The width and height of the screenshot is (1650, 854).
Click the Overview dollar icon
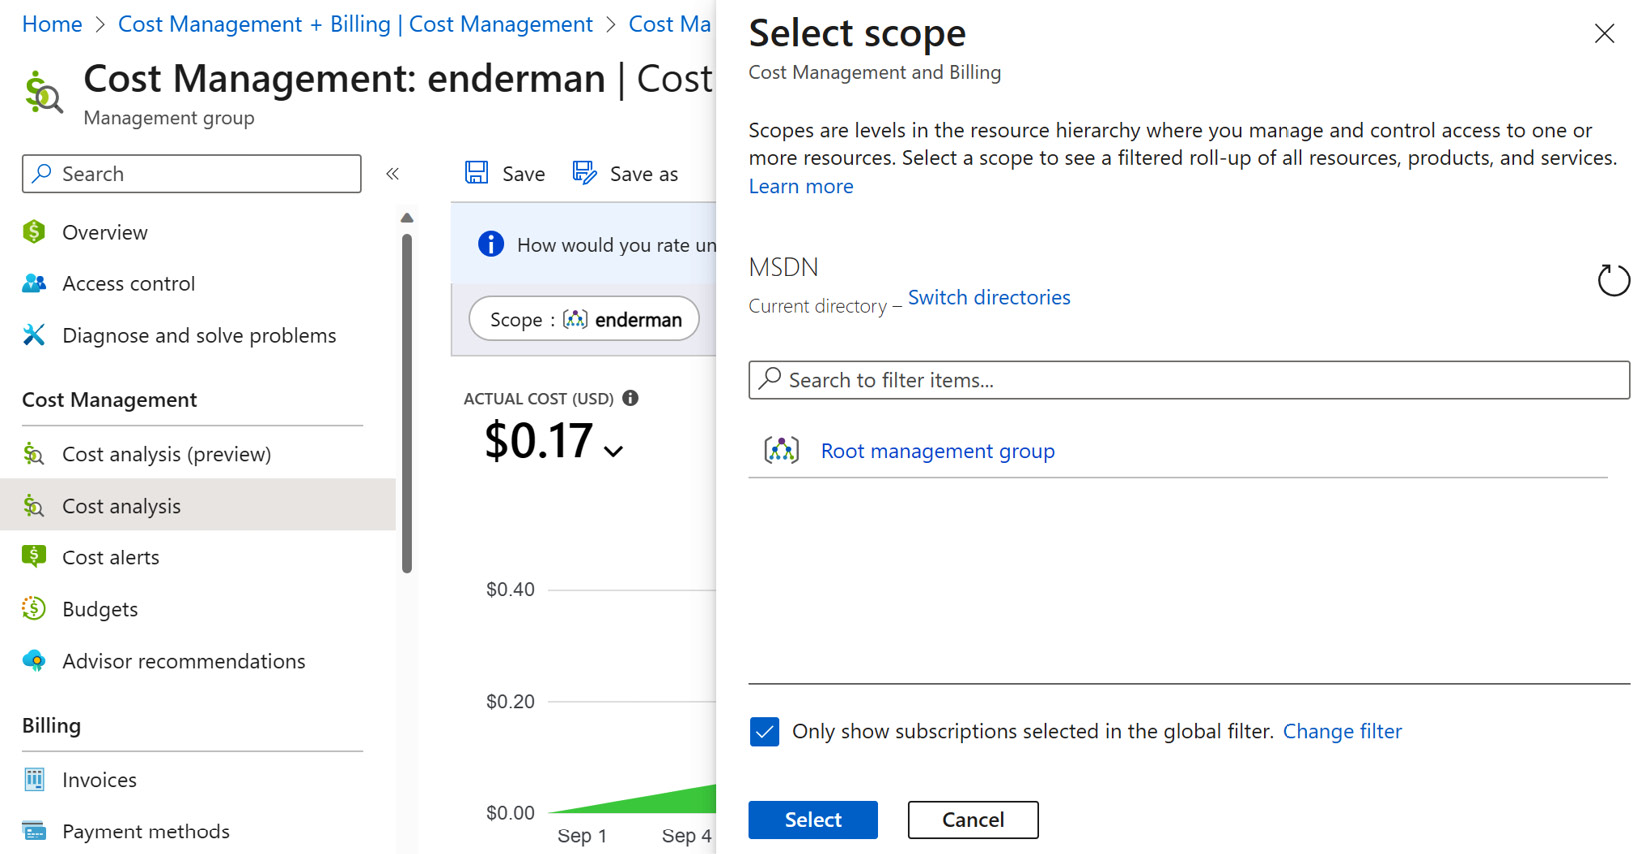tap(34, 232)
